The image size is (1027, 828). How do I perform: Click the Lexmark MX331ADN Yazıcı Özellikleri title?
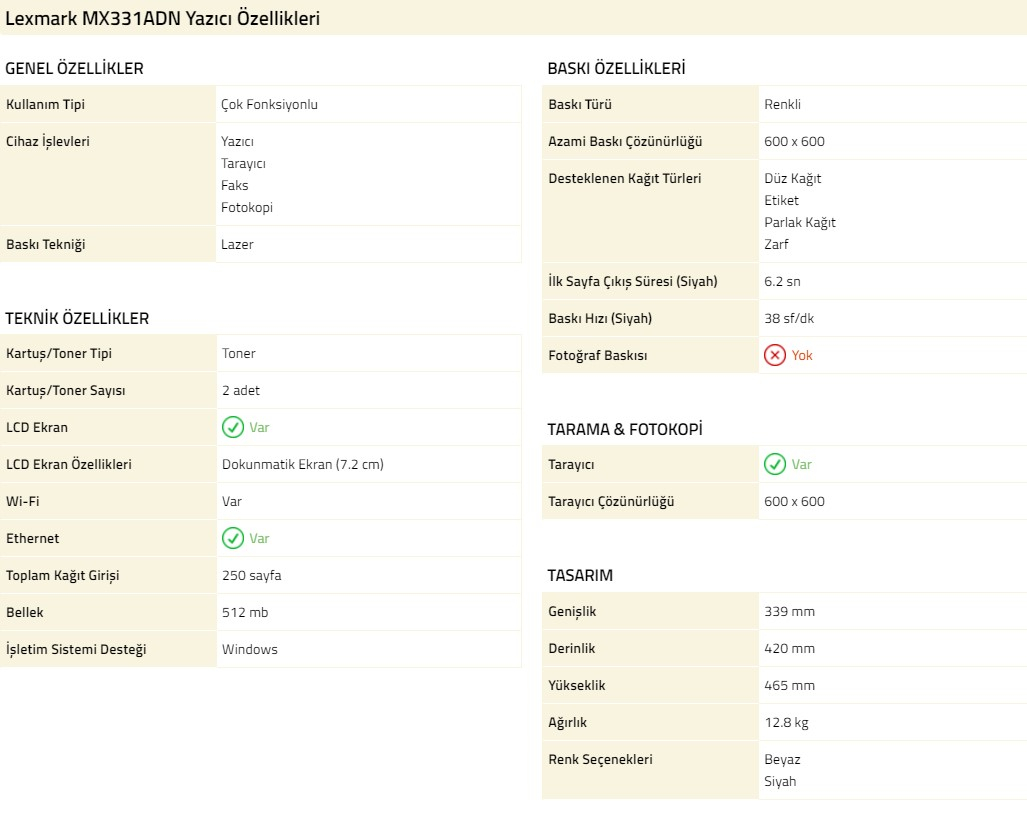point(163,19)
